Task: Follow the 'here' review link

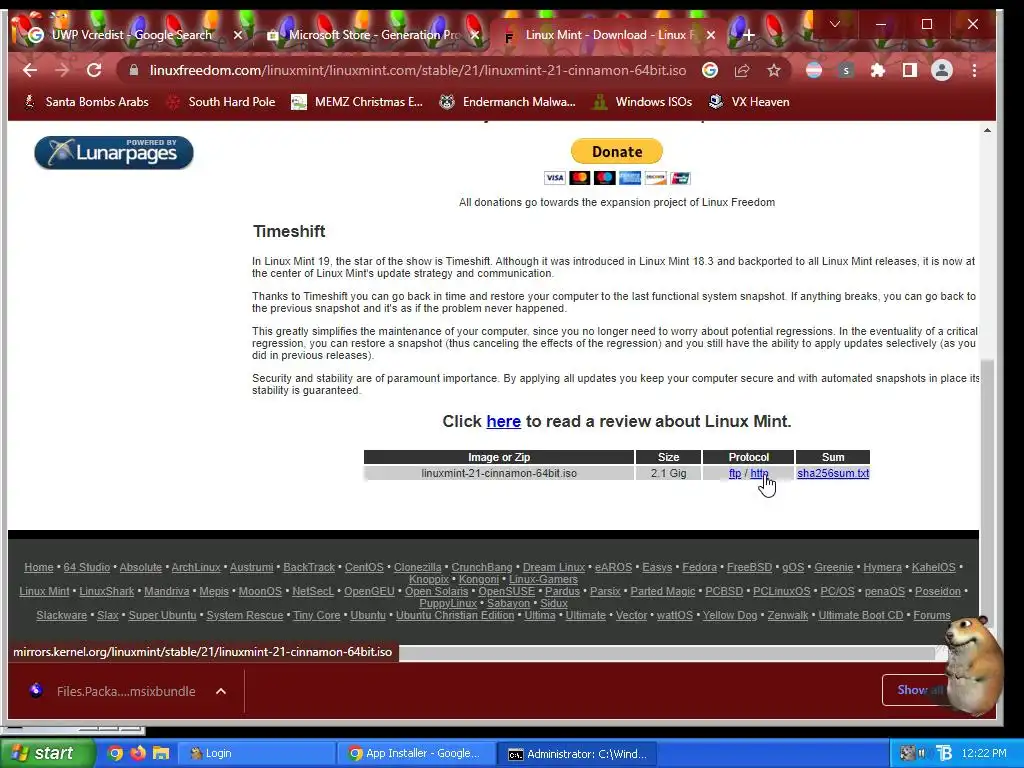Action: click(x=504, y=422)
